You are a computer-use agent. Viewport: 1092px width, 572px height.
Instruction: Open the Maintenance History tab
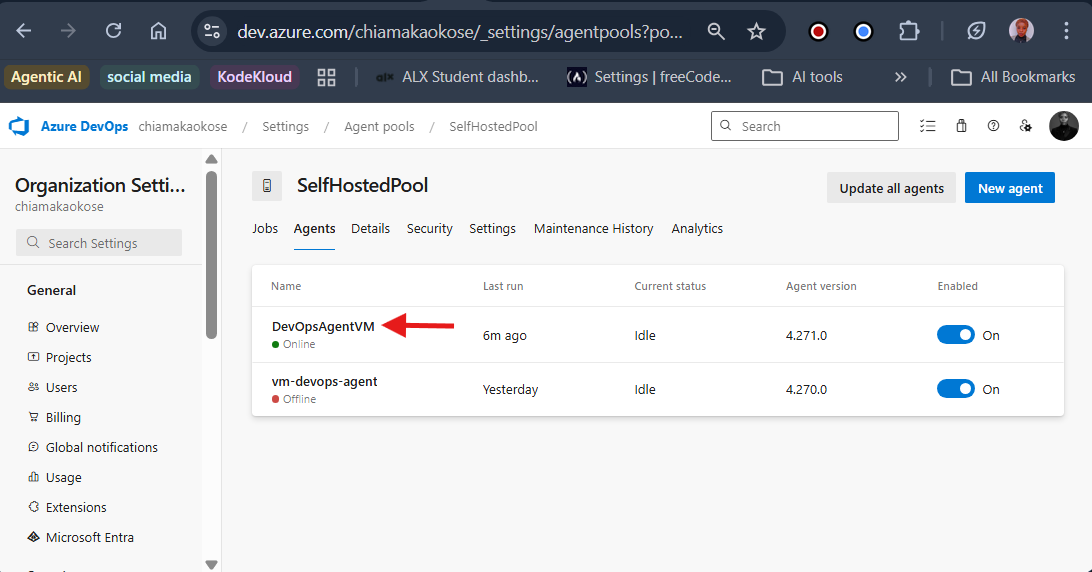click(x=593, y=229)
